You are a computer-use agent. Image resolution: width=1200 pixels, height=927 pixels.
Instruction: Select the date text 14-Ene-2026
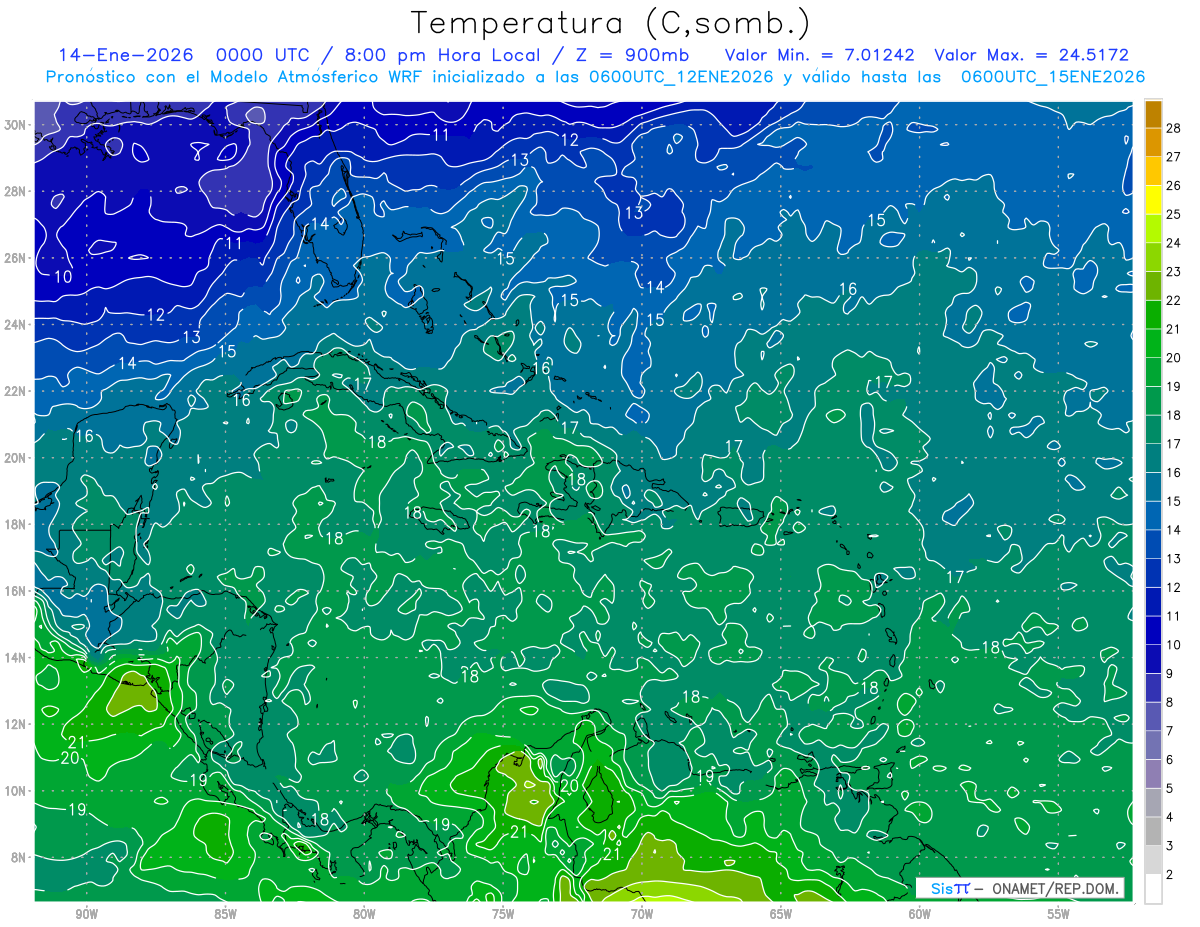tap(125, 55)
